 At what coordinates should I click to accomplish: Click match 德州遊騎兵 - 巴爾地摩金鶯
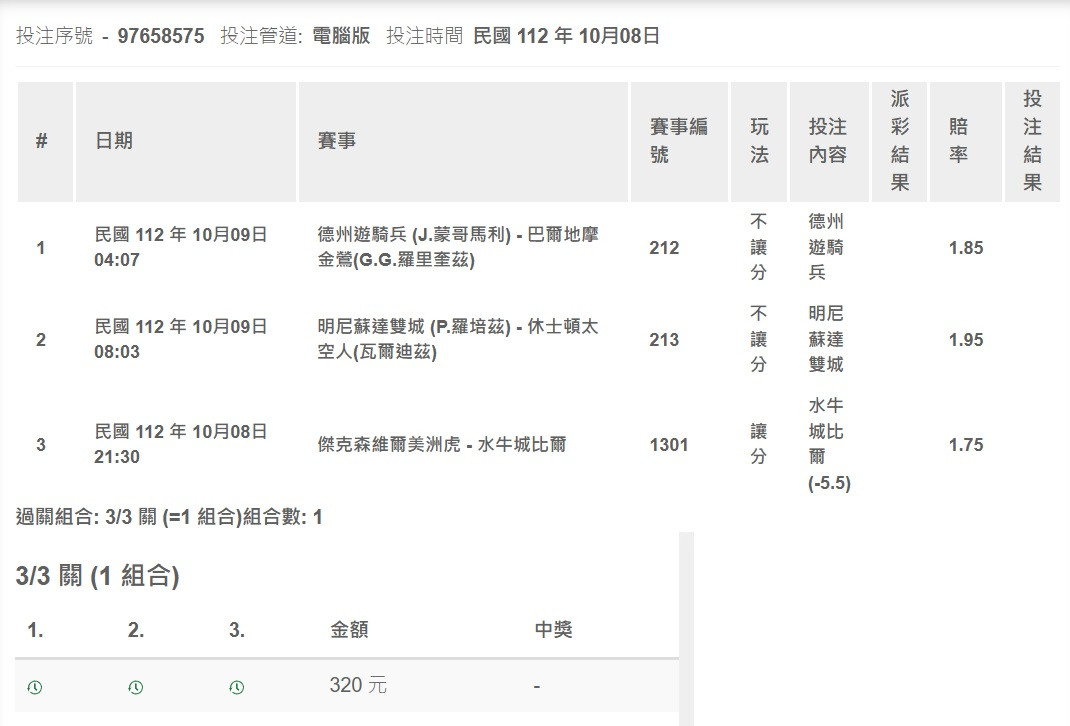point(458,247)
